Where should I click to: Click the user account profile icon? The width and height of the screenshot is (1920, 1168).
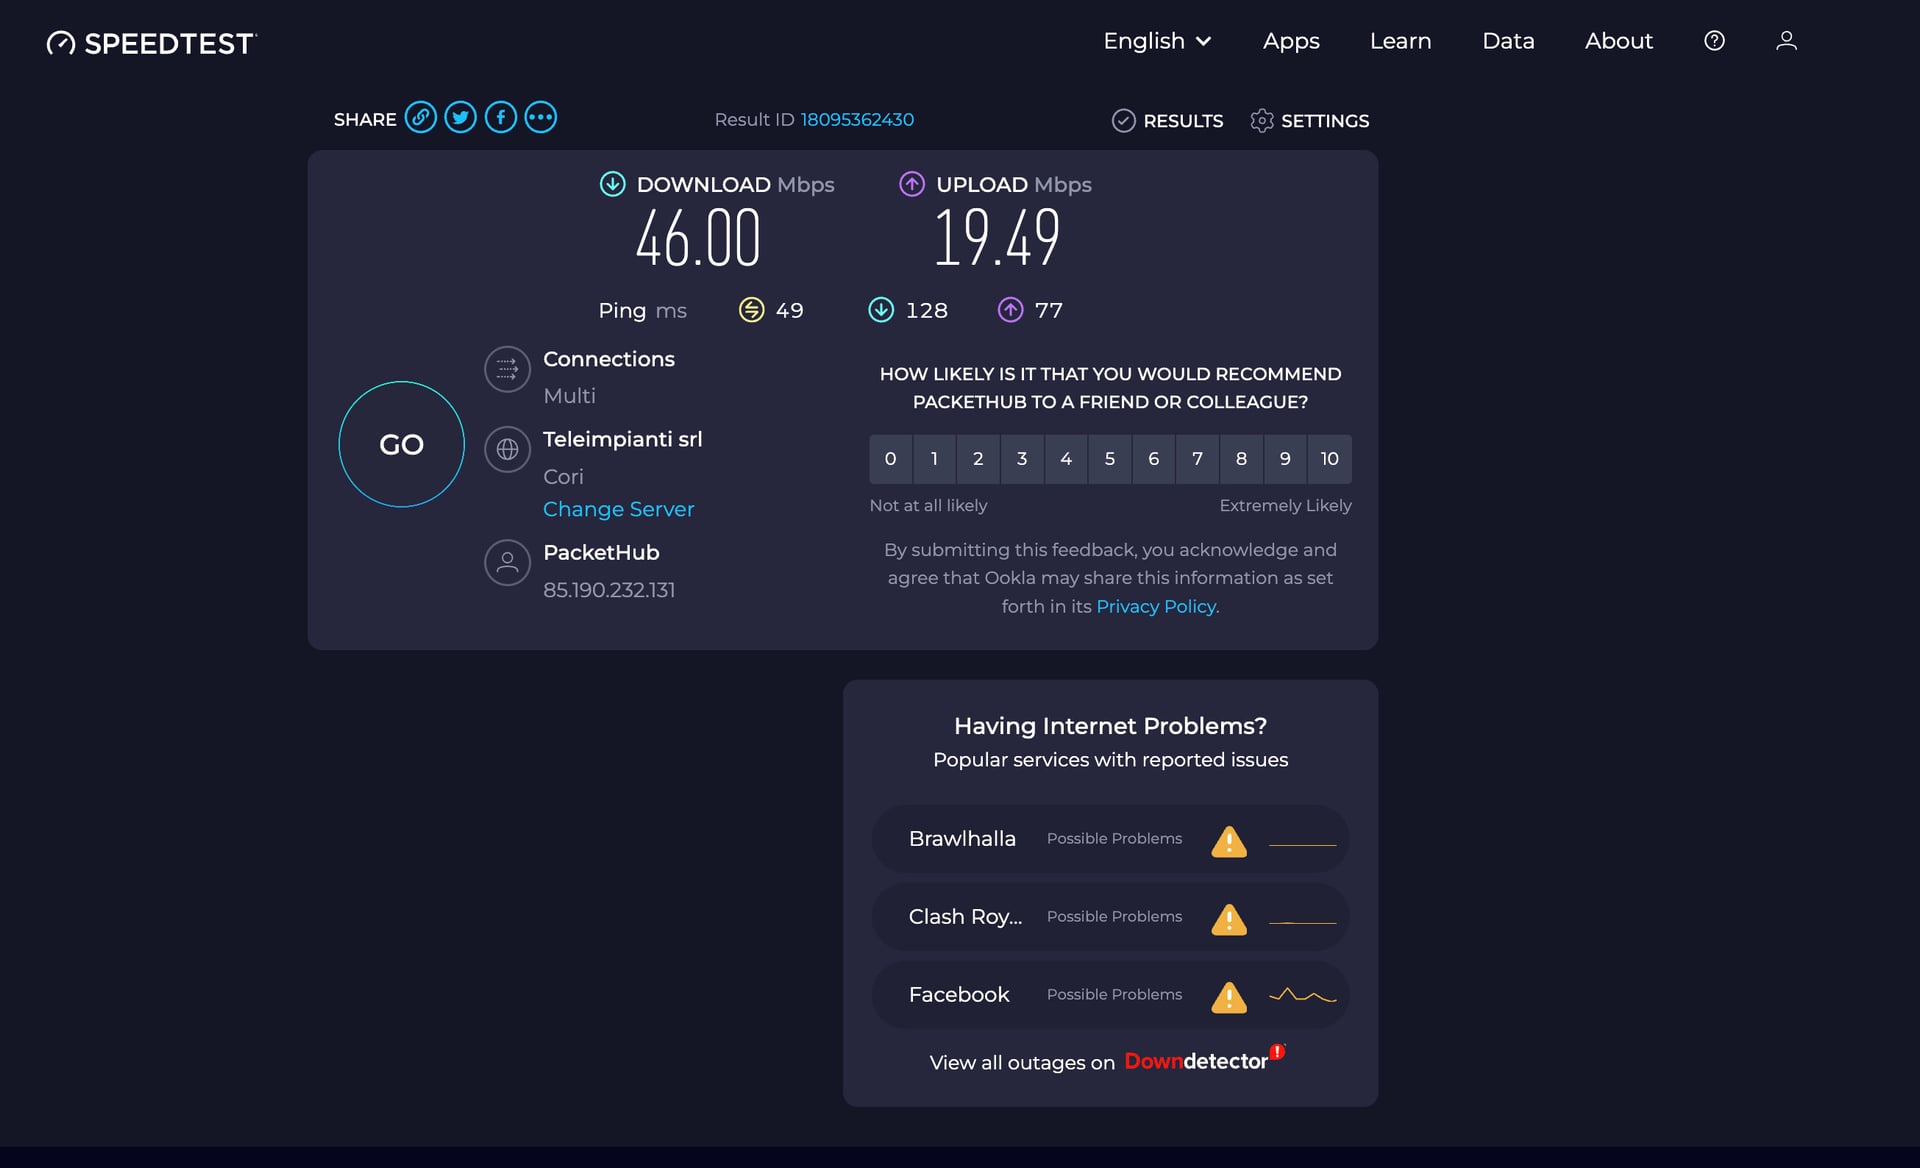1786,41
